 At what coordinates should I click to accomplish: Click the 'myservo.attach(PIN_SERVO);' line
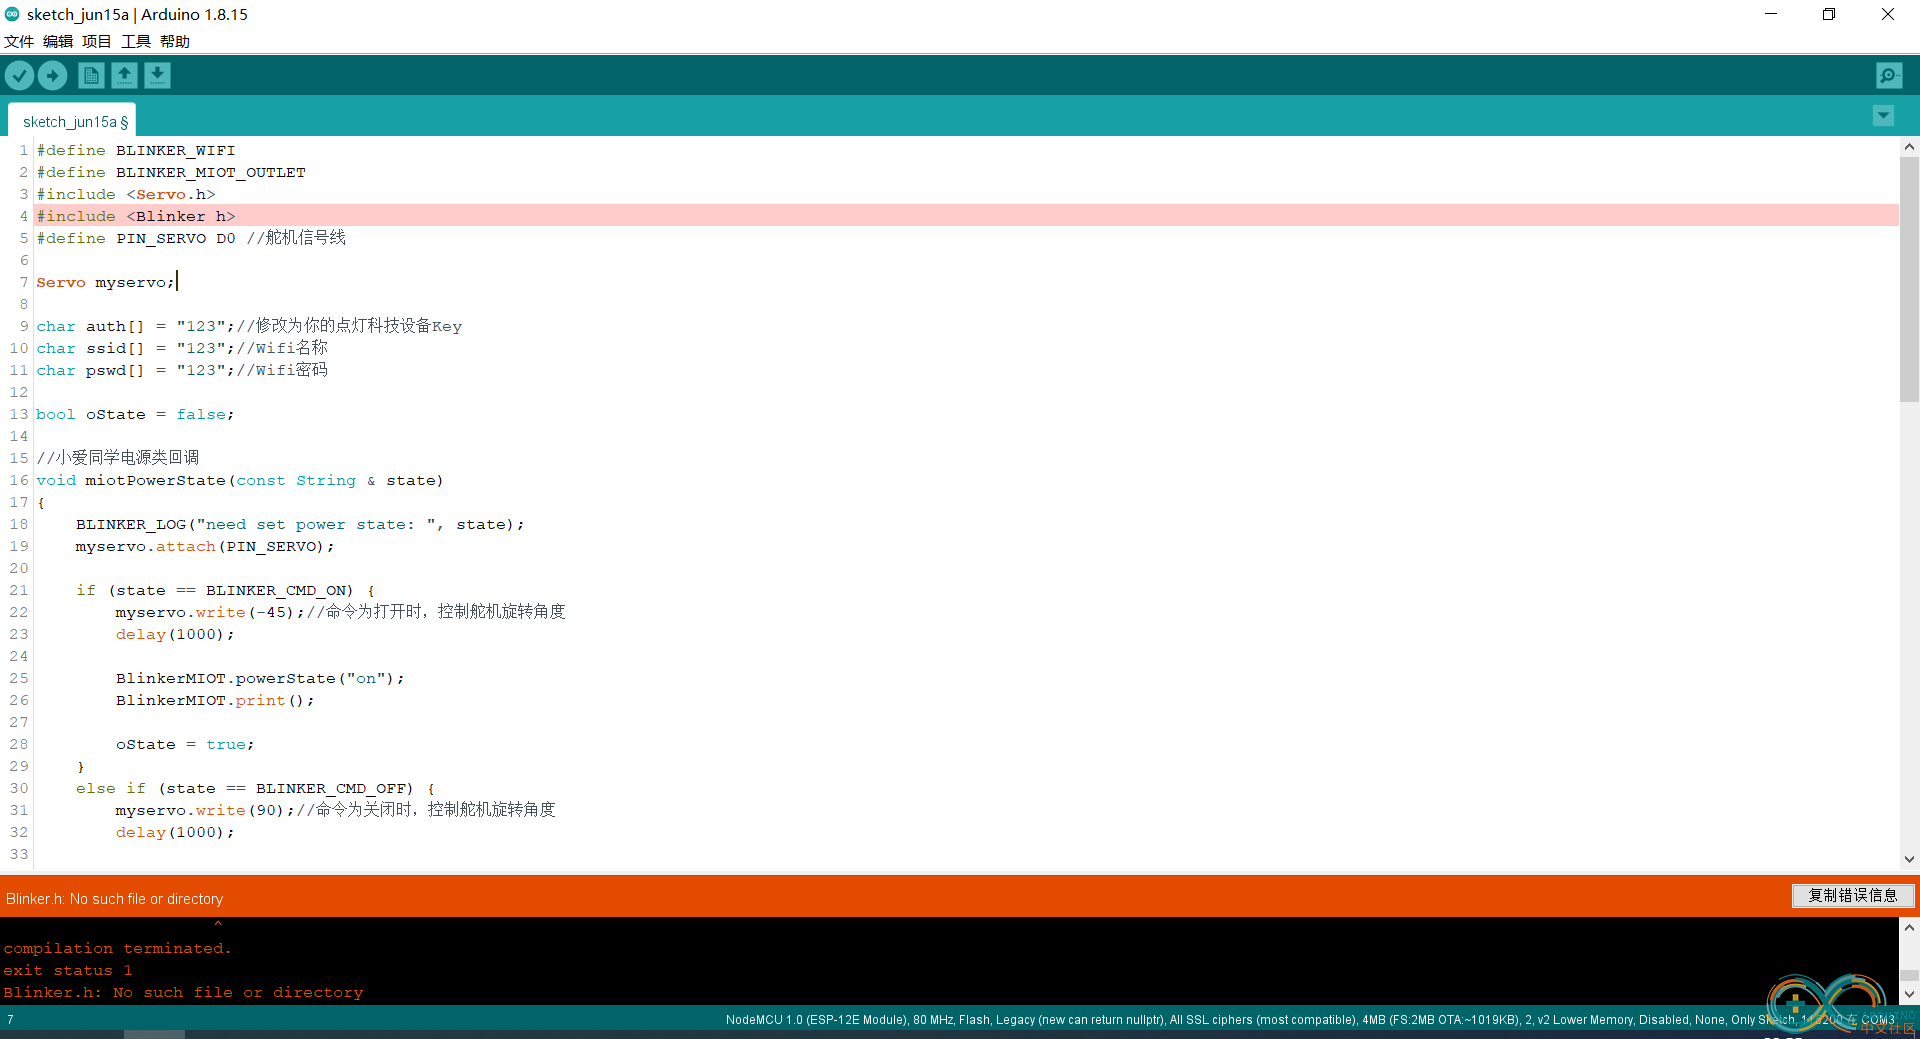pyautogui.click(x=205, y=546)
